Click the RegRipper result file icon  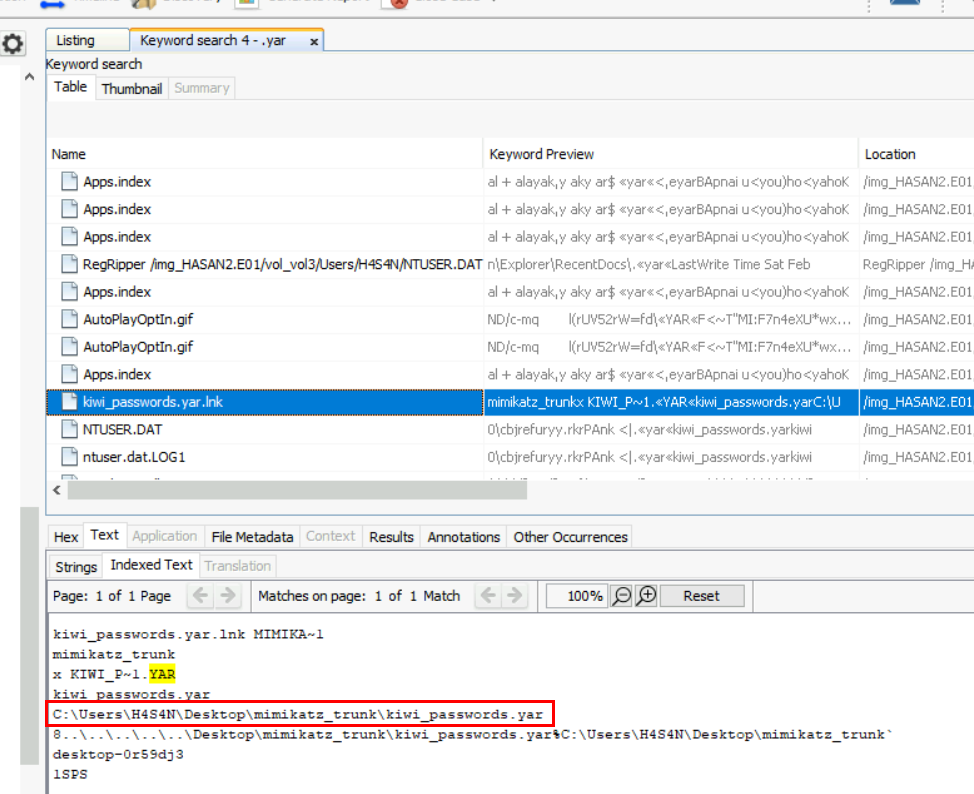coord(68,264)
